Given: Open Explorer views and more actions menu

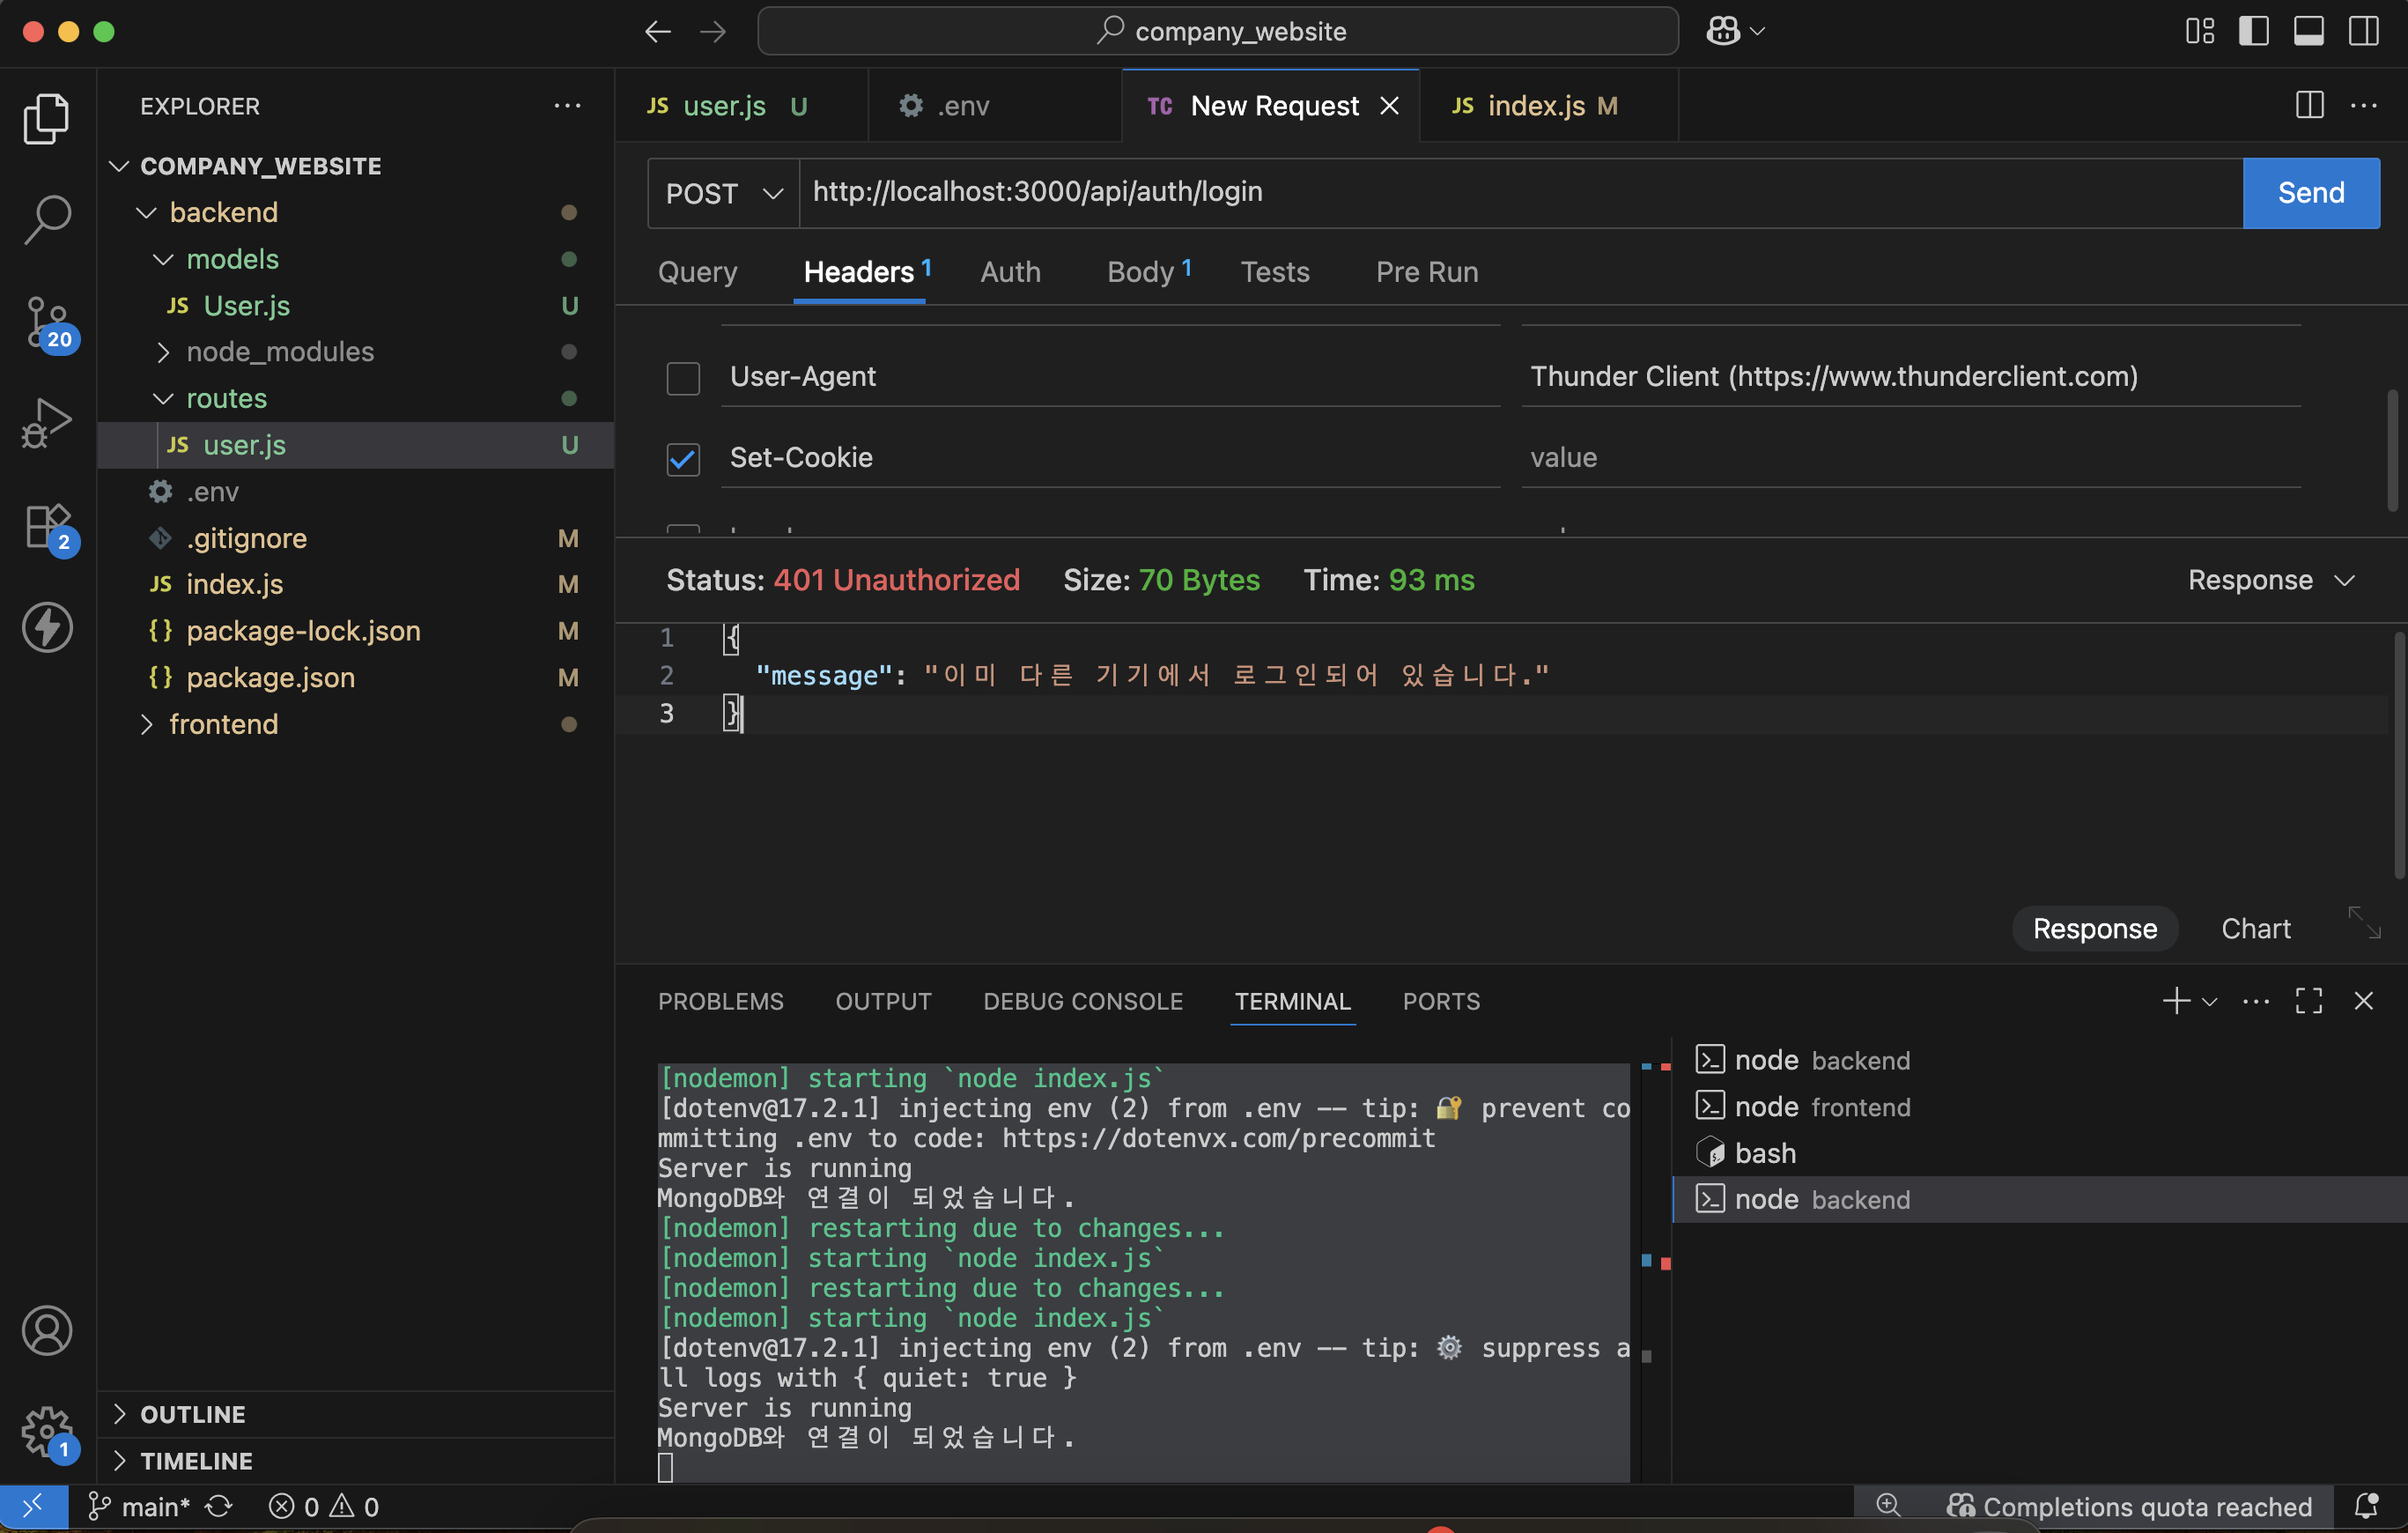Looking at the screenshot, I should point(567,106).
